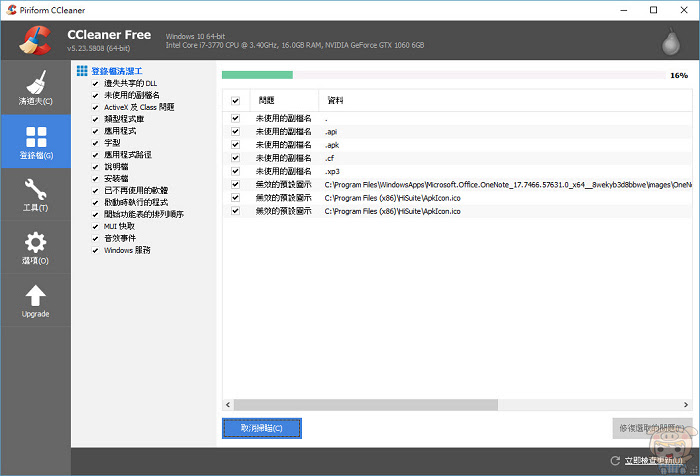The height and width of the screenshot is (476, 700).
Task: Click the horizontal scrollbar thumb in results
Action: click(x=366, y=405)
